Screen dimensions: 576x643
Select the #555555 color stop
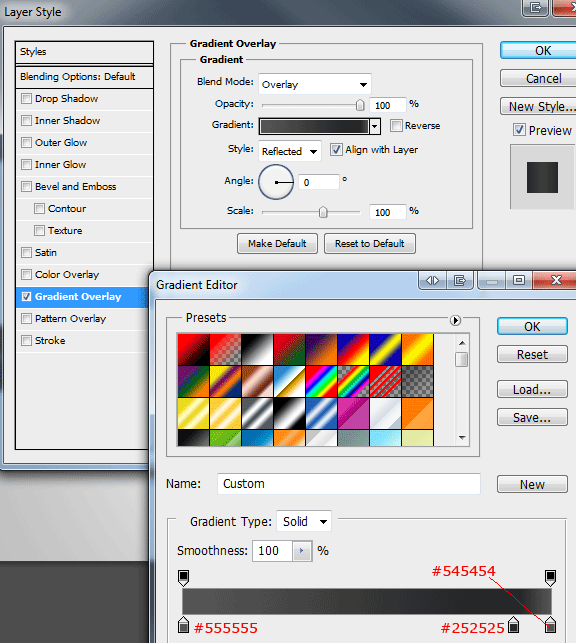tap(184, 625)
